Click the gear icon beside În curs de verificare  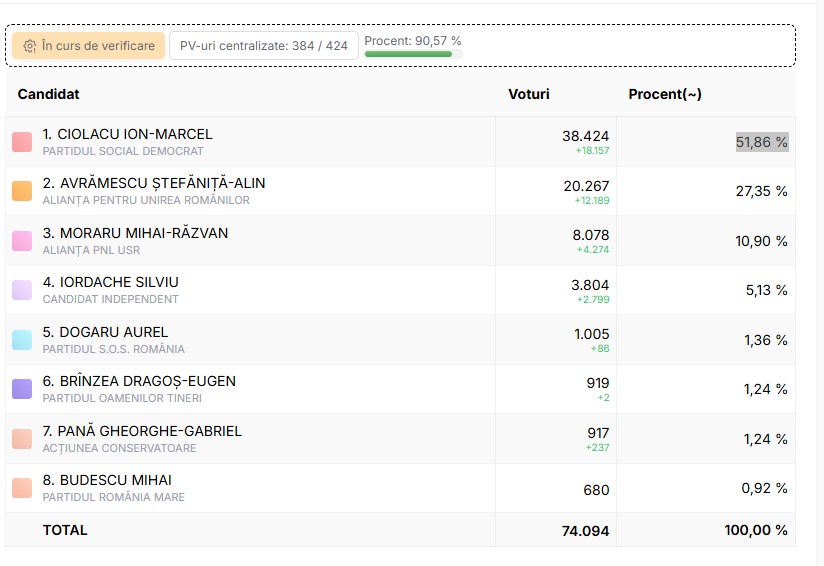click(x=30, y=46)
